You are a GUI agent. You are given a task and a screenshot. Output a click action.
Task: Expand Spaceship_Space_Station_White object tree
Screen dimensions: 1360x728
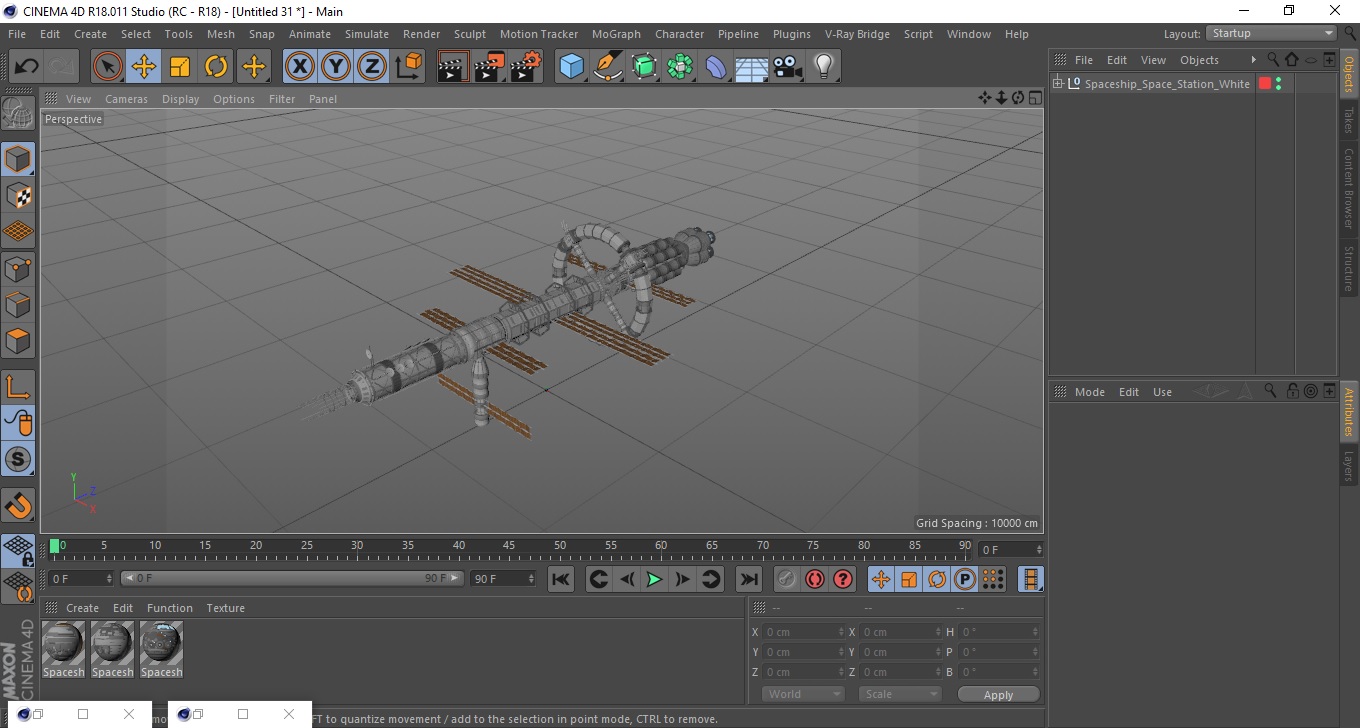1058,84
